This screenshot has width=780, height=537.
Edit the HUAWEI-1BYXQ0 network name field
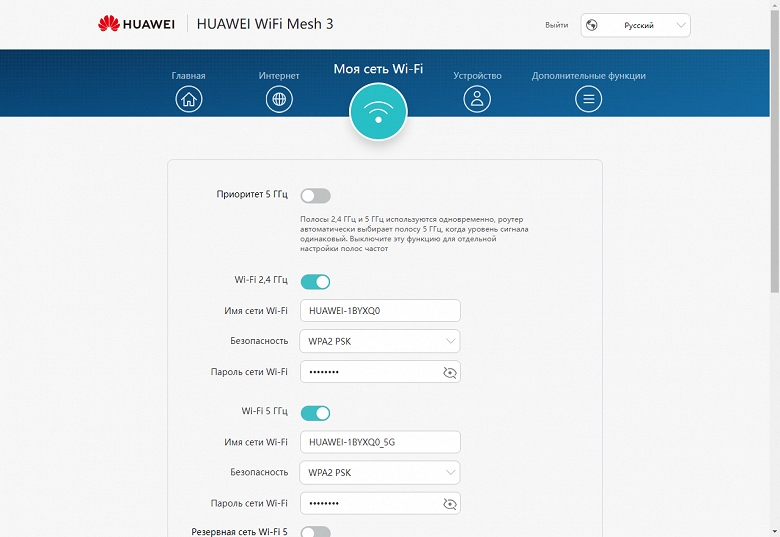380,311
